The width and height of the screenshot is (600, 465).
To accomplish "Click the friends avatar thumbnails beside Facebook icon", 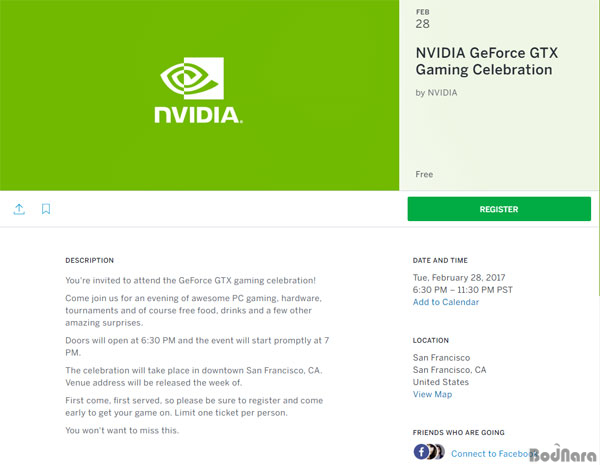I will (437, 452).
